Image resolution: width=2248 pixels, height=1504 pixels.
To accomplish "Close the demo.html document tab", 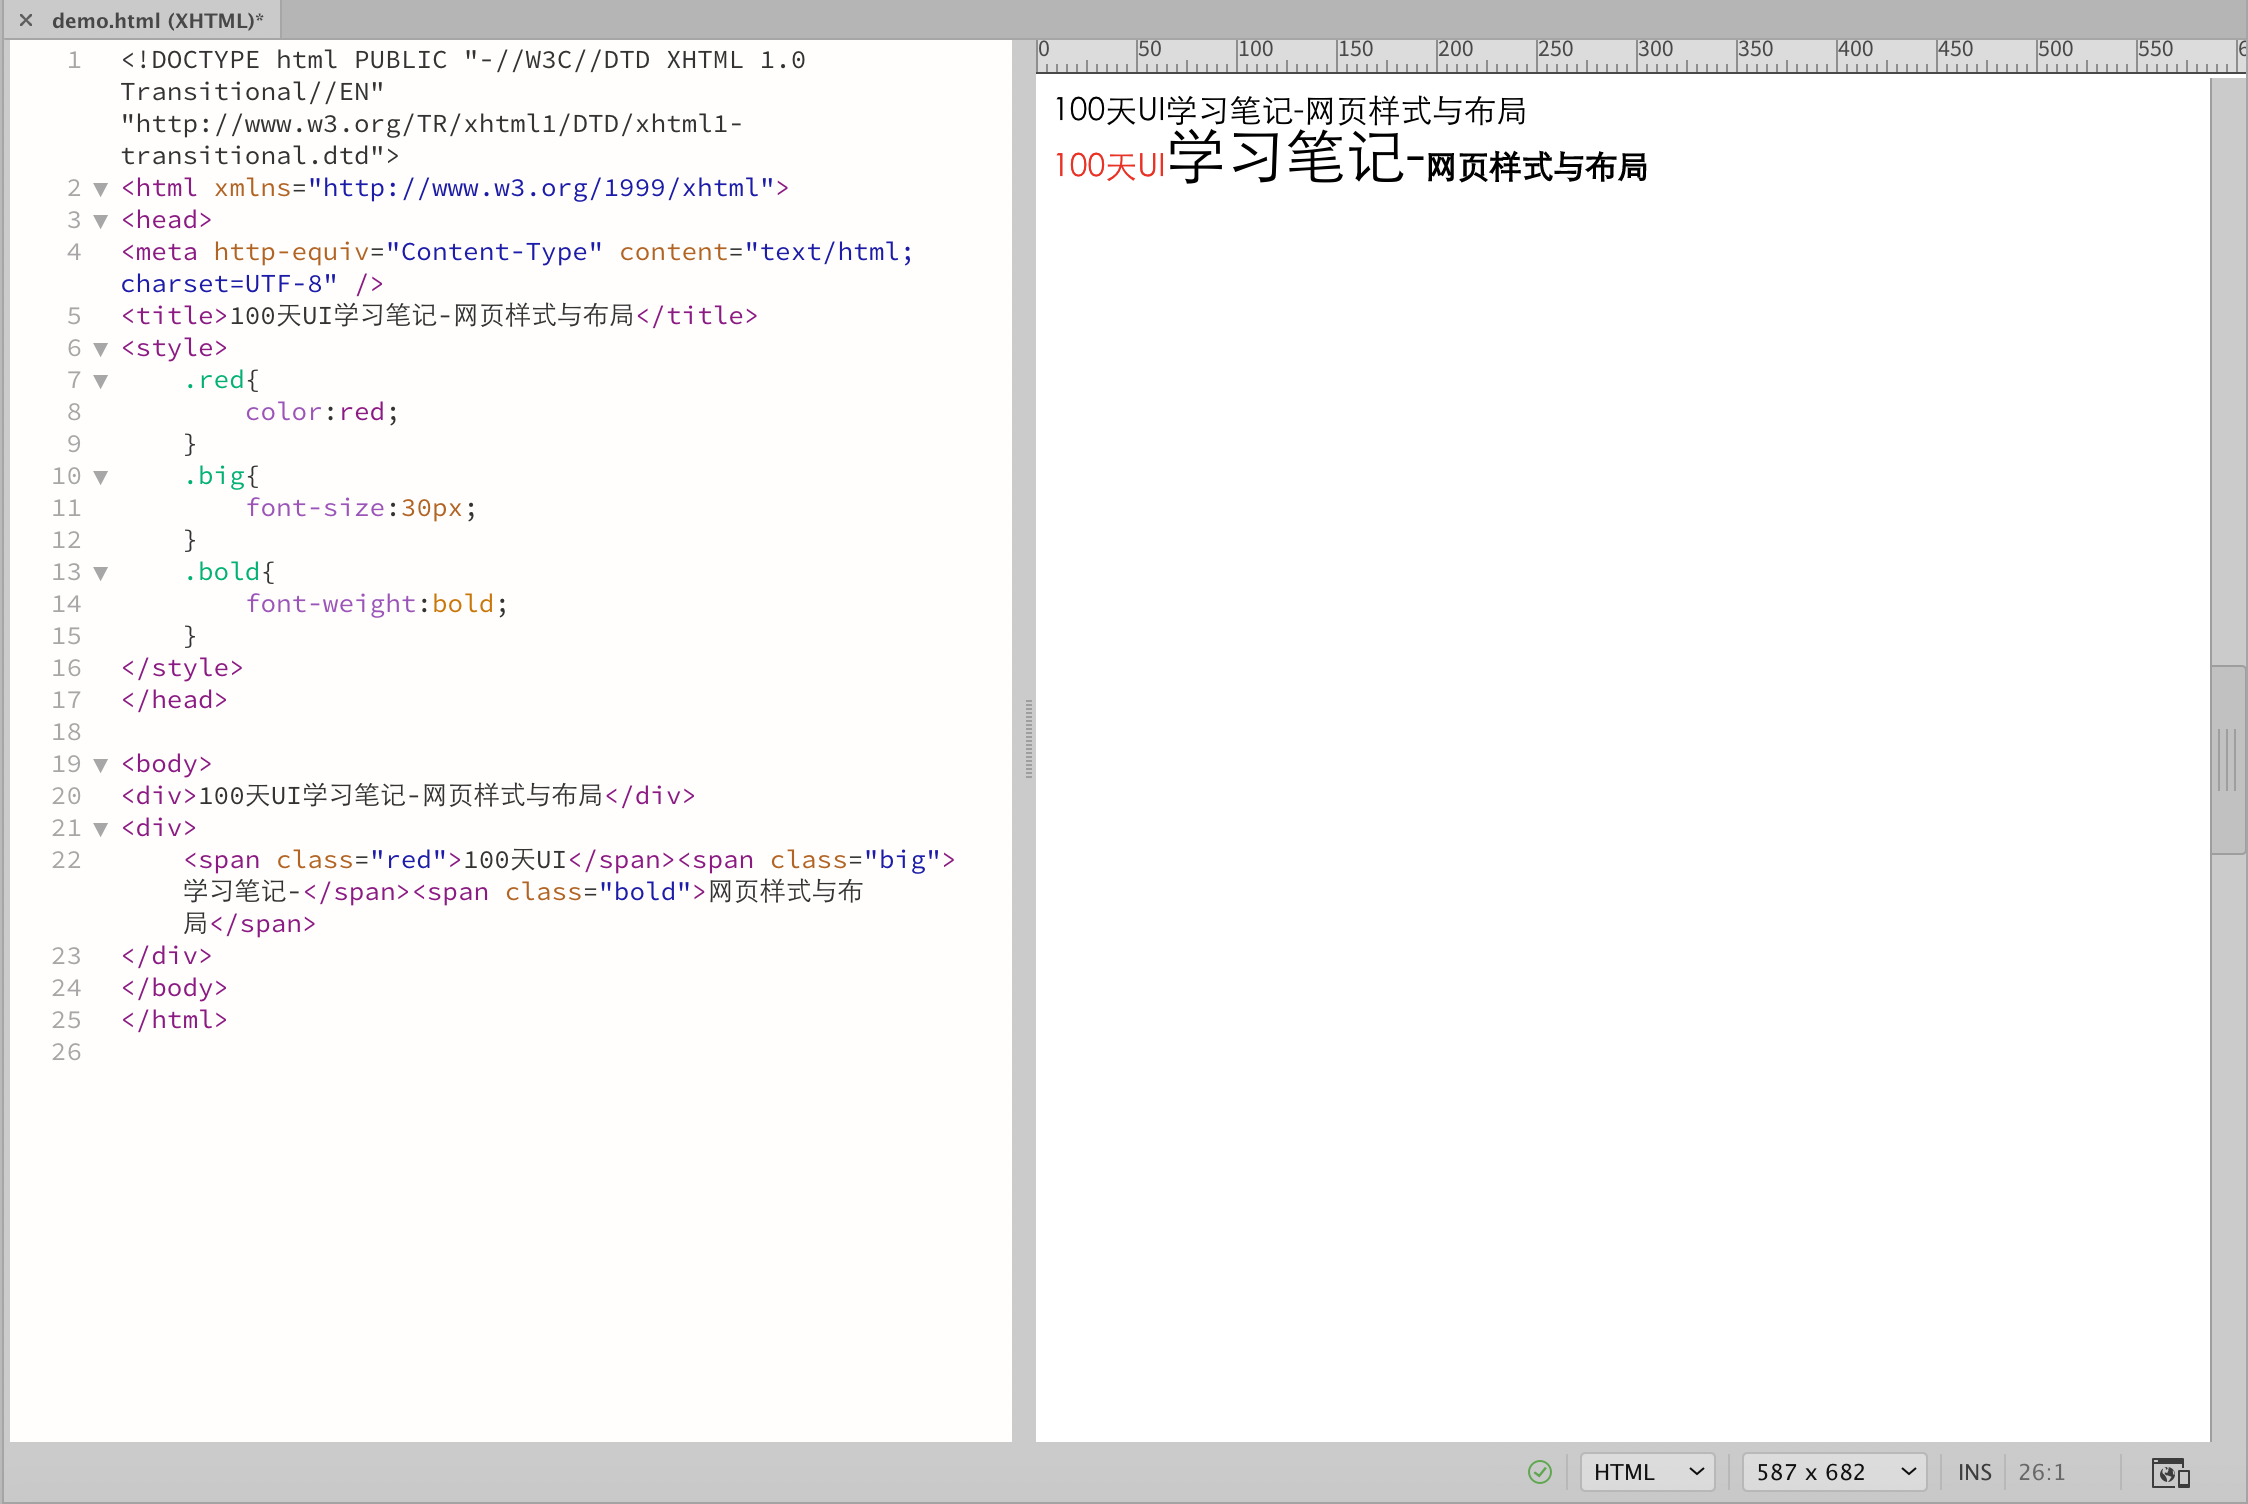I will pos(26,20).
